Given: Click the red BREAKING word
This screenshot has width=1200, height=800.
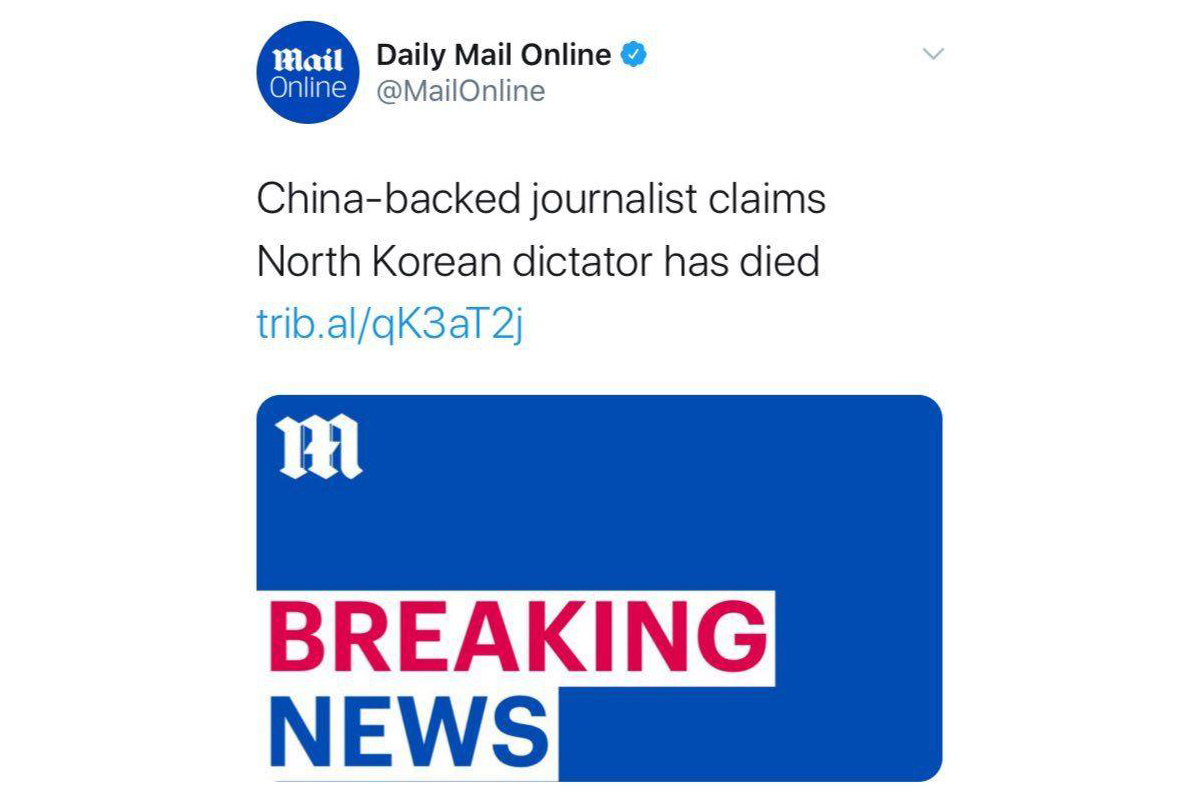Looking at the screenshot, I should click(x=518, y=638).
